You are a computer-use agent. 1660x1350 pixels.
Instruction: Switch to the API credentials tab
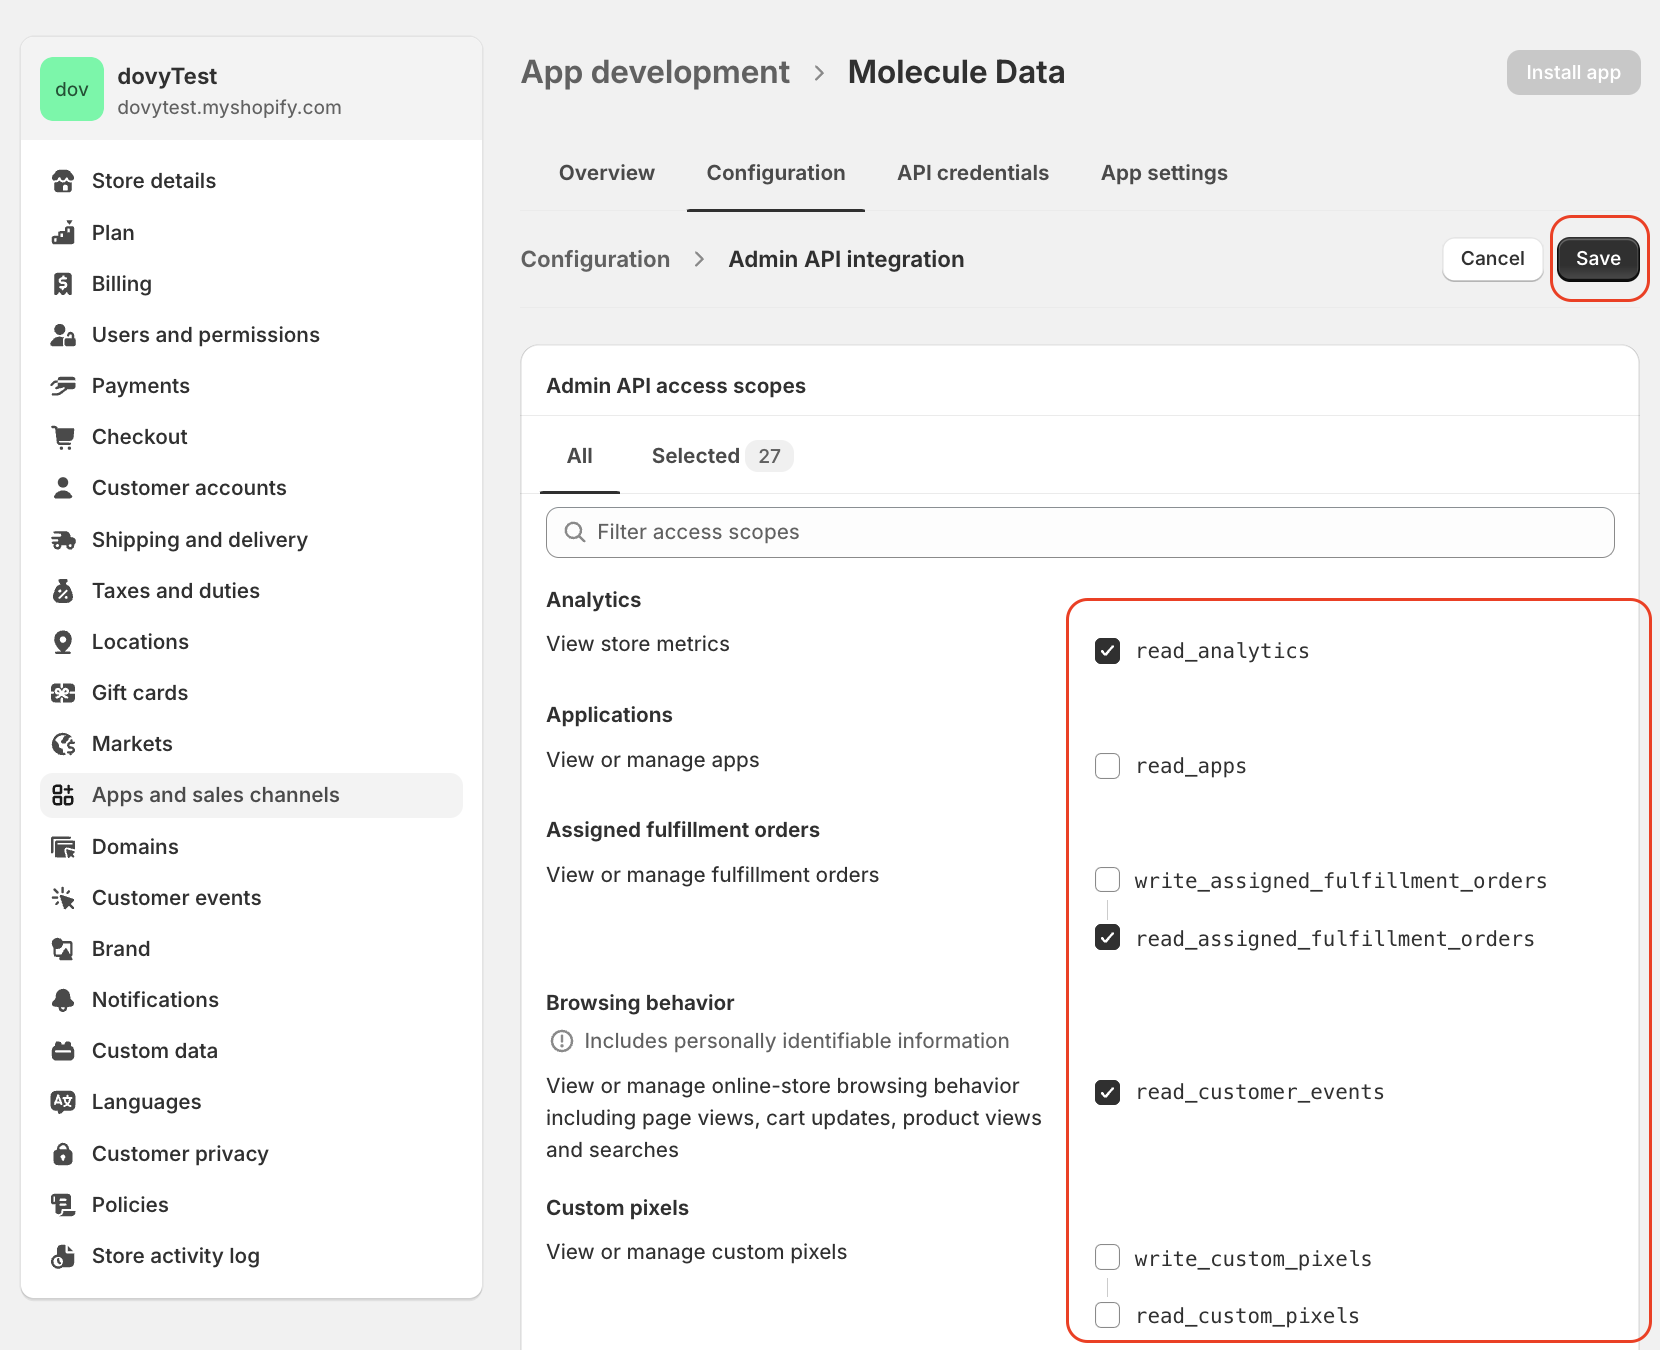972,173
